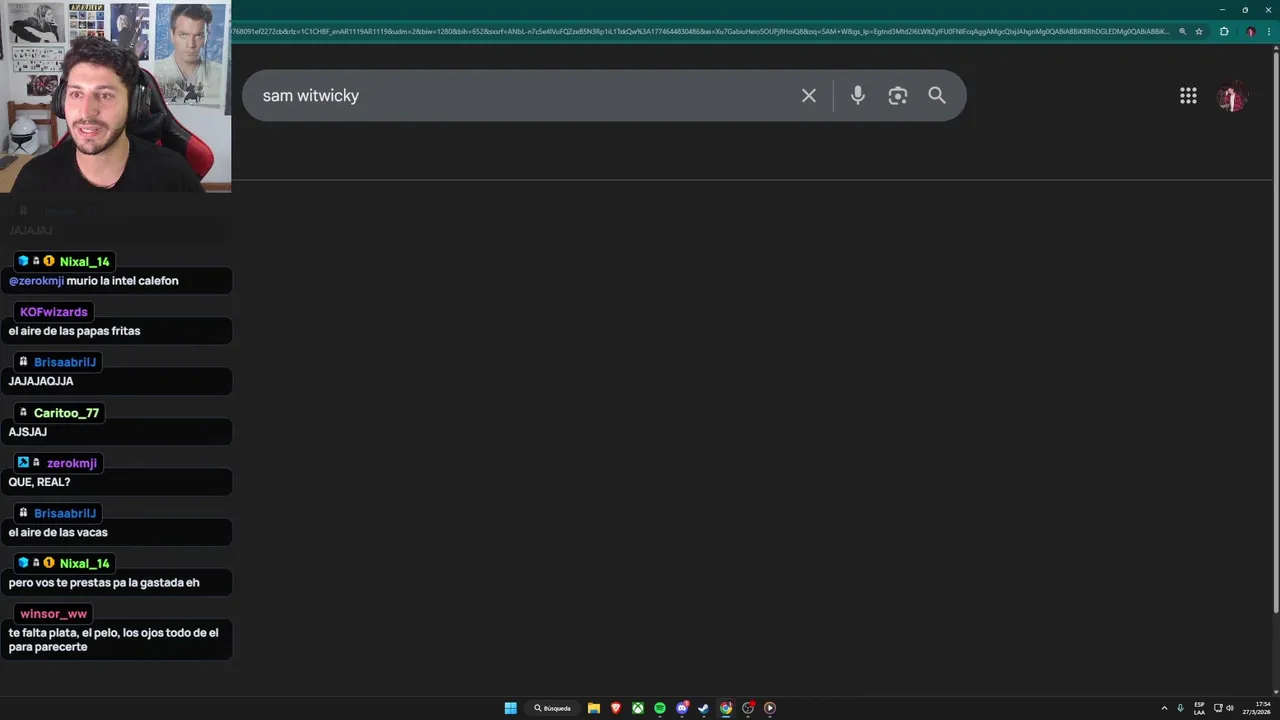Bookmark this page with the star icon

[x=1198, y=32]
